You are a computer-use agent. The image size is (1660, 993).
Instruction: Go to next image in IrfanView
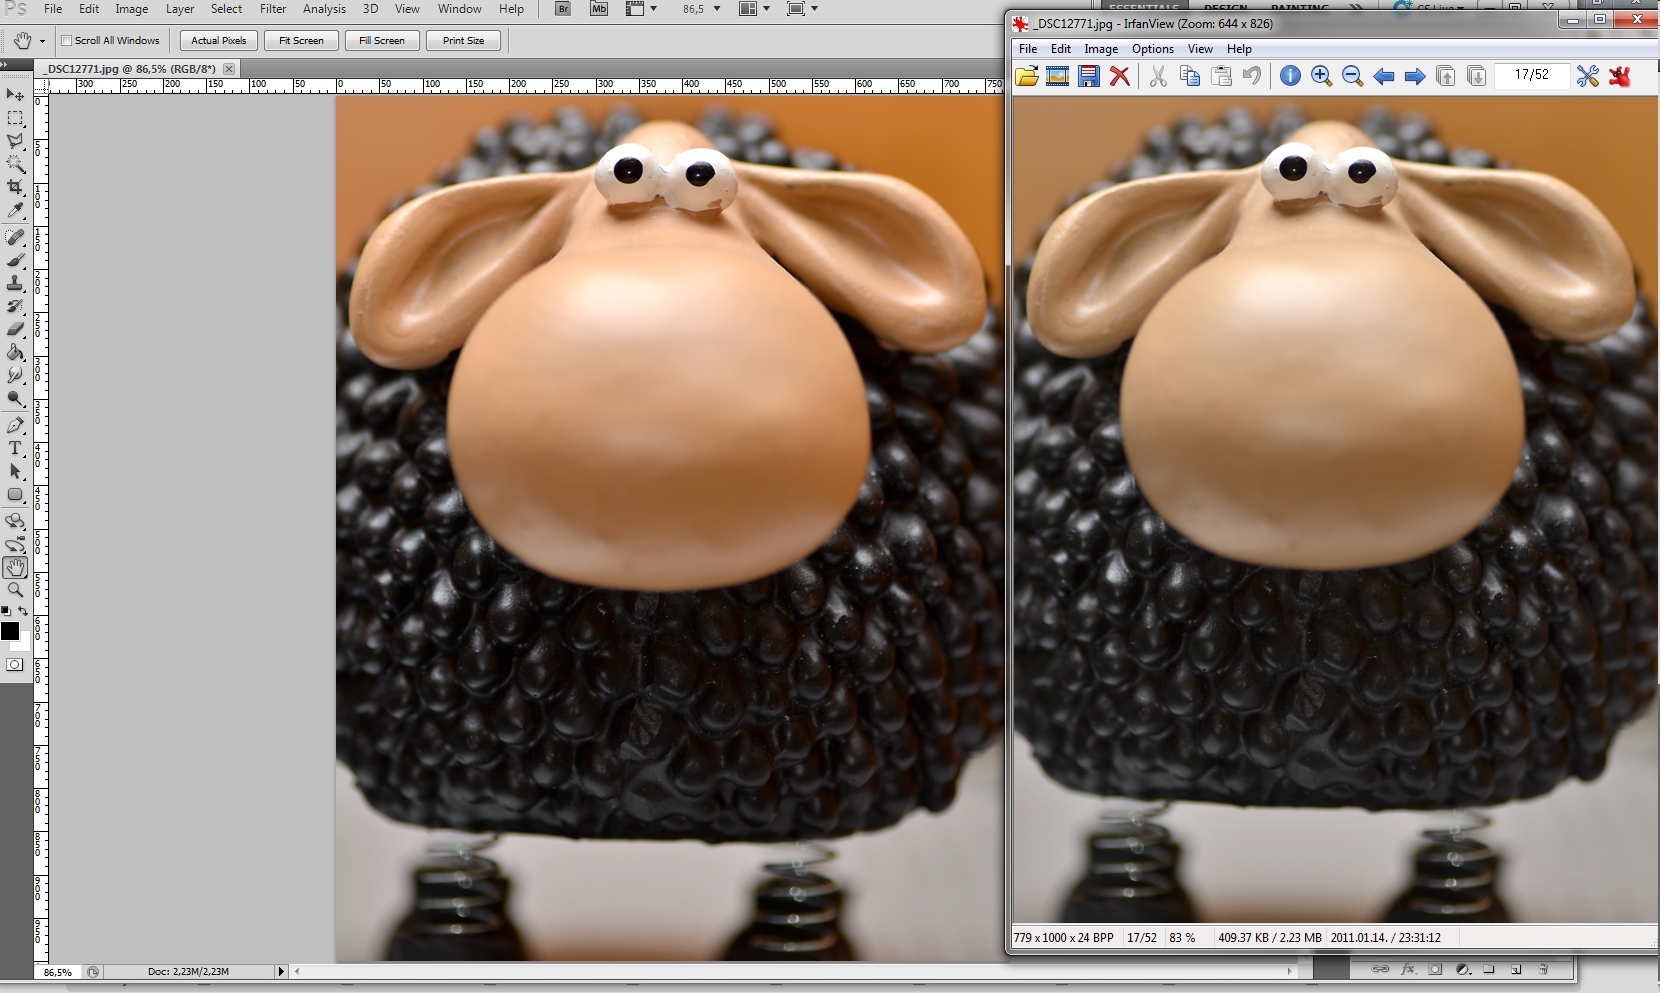point(1415,76)
